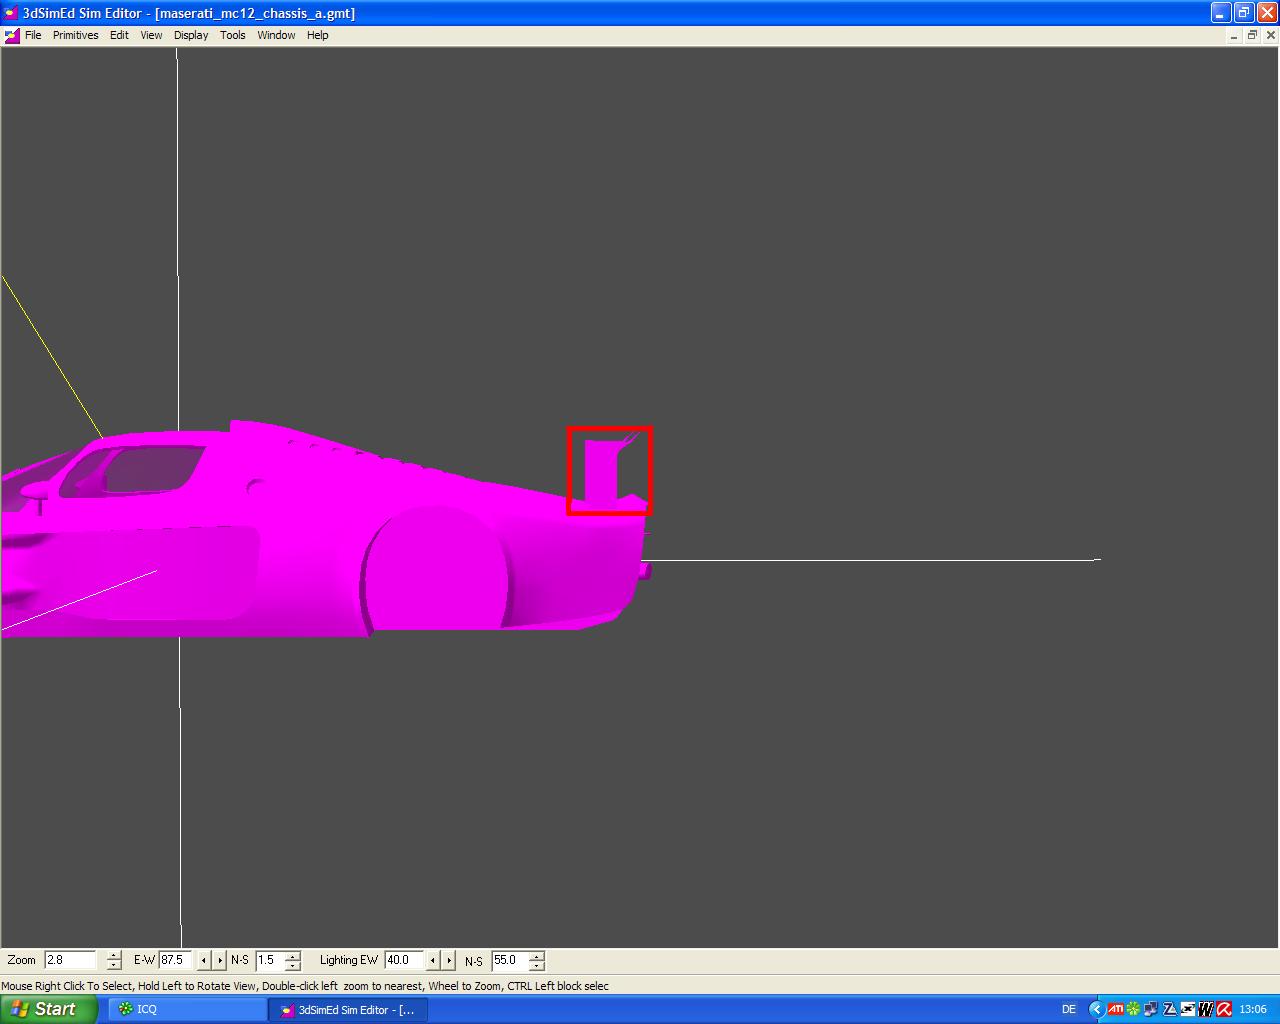
Task: Click the black W tray icon
Action: click(x=1205, y=1009)
